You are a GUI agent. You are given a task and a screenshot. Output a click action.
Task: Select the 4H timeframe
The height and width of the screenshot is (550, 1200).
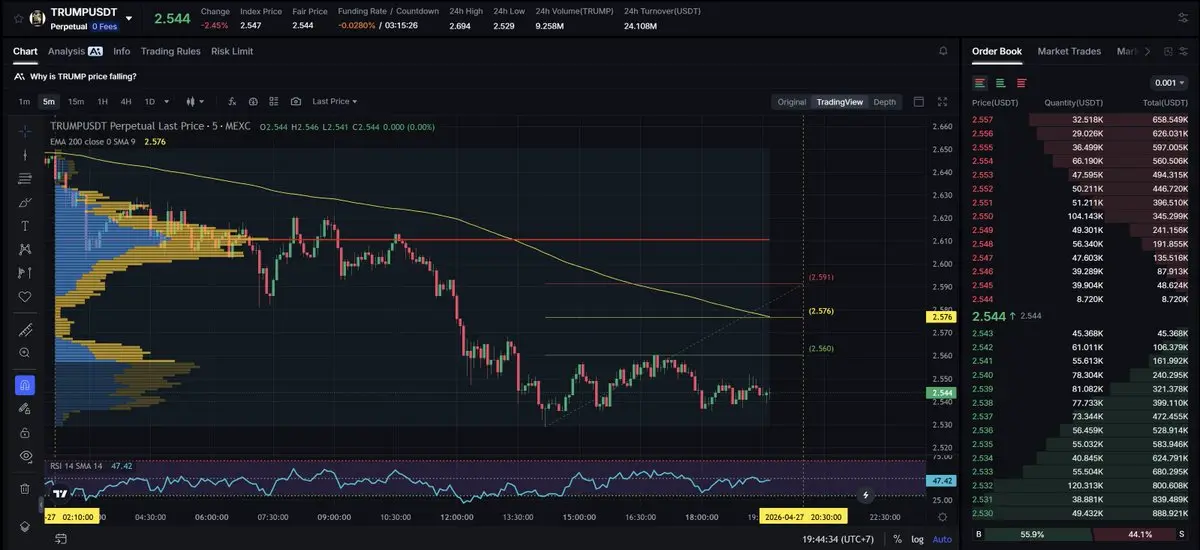point(126,101)
